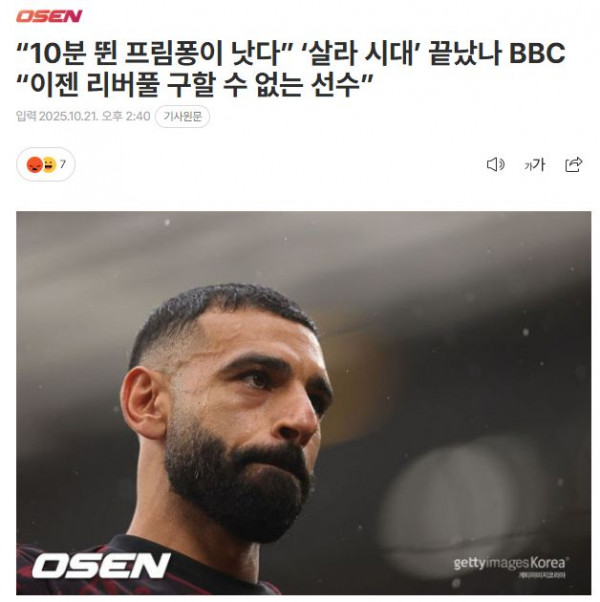
Task: Open the main article photo
Action: pos(303,403)
